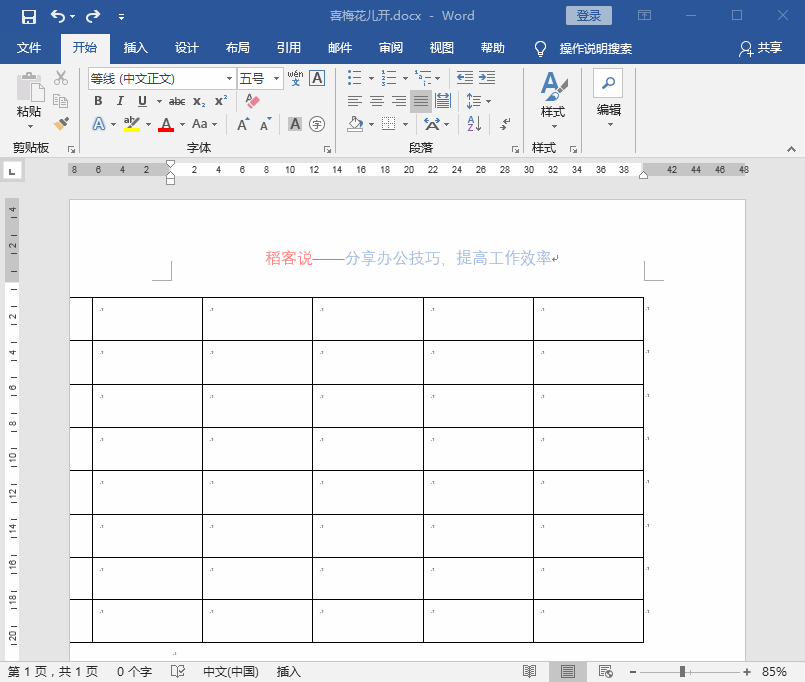Expand the change case Aa dropdown

point(215,124)
